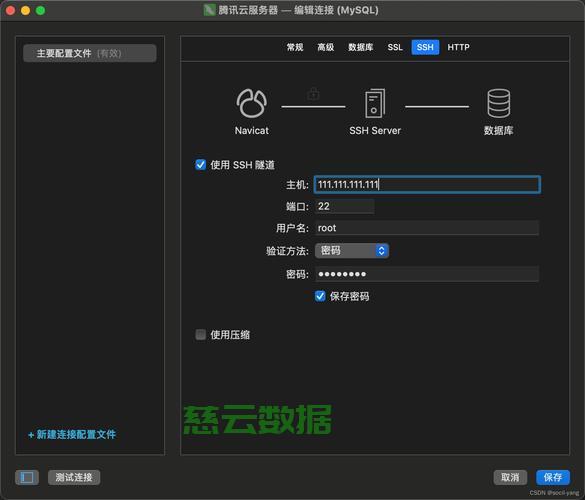Switch to the SSL tab

[395, 47]
